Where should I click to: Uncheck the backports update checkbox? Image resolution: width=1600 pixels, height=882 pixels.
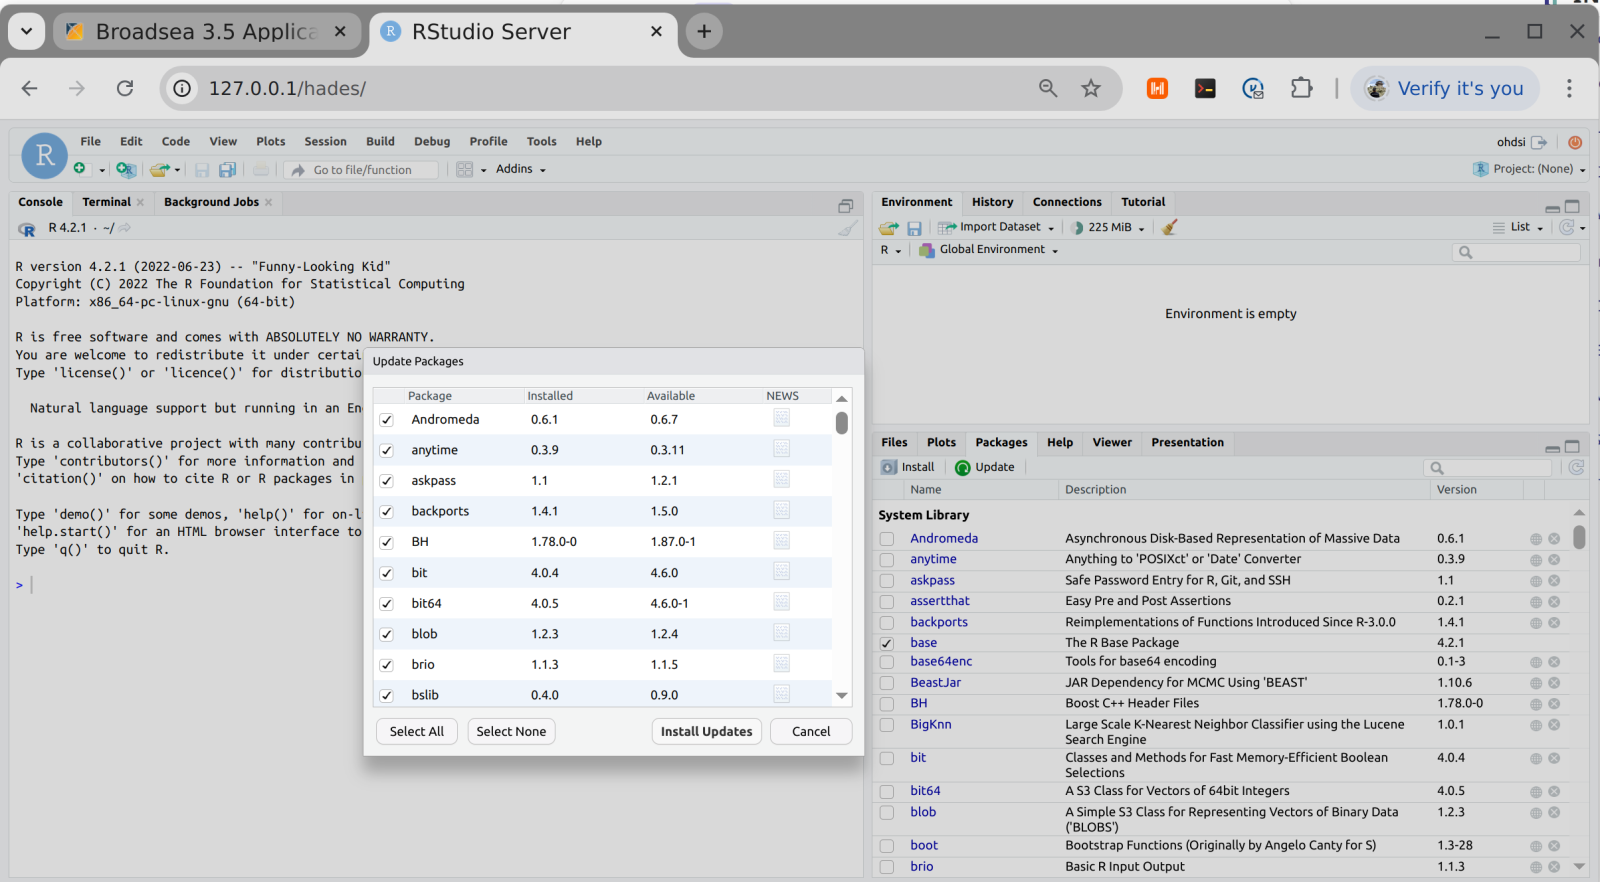[387, 512]
